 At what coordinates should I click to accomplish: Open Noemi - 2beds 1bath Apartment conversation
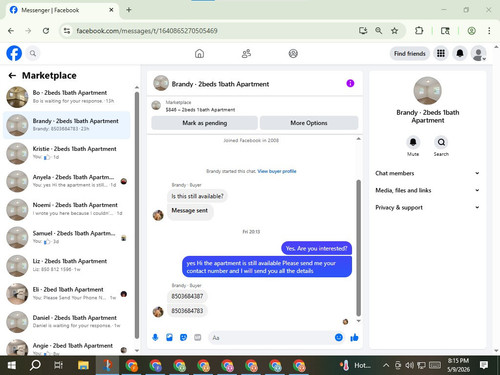point(67,209)
